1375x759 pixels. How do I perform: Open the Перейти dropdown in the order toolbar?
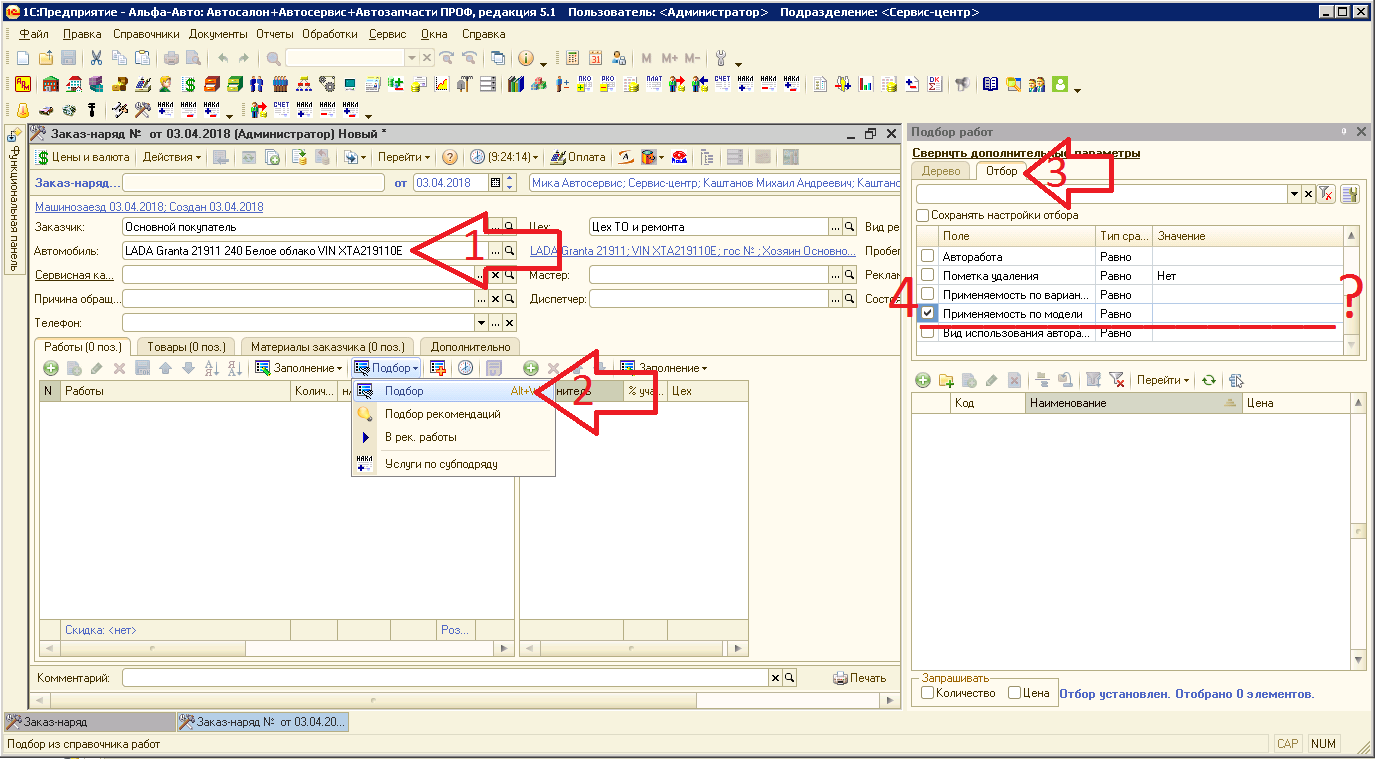(x=404, y=157)
